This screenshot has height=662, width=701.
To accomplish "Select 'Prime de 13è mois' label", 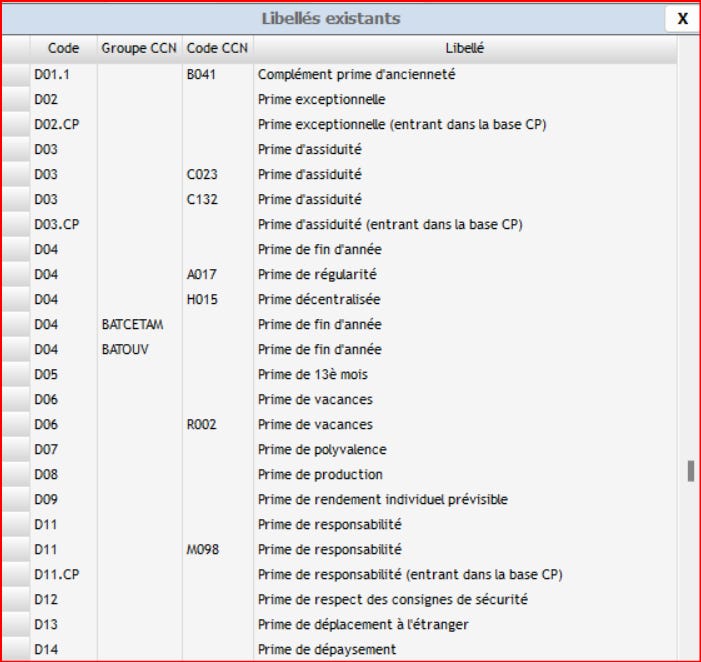I will click(x=313, y=375).
